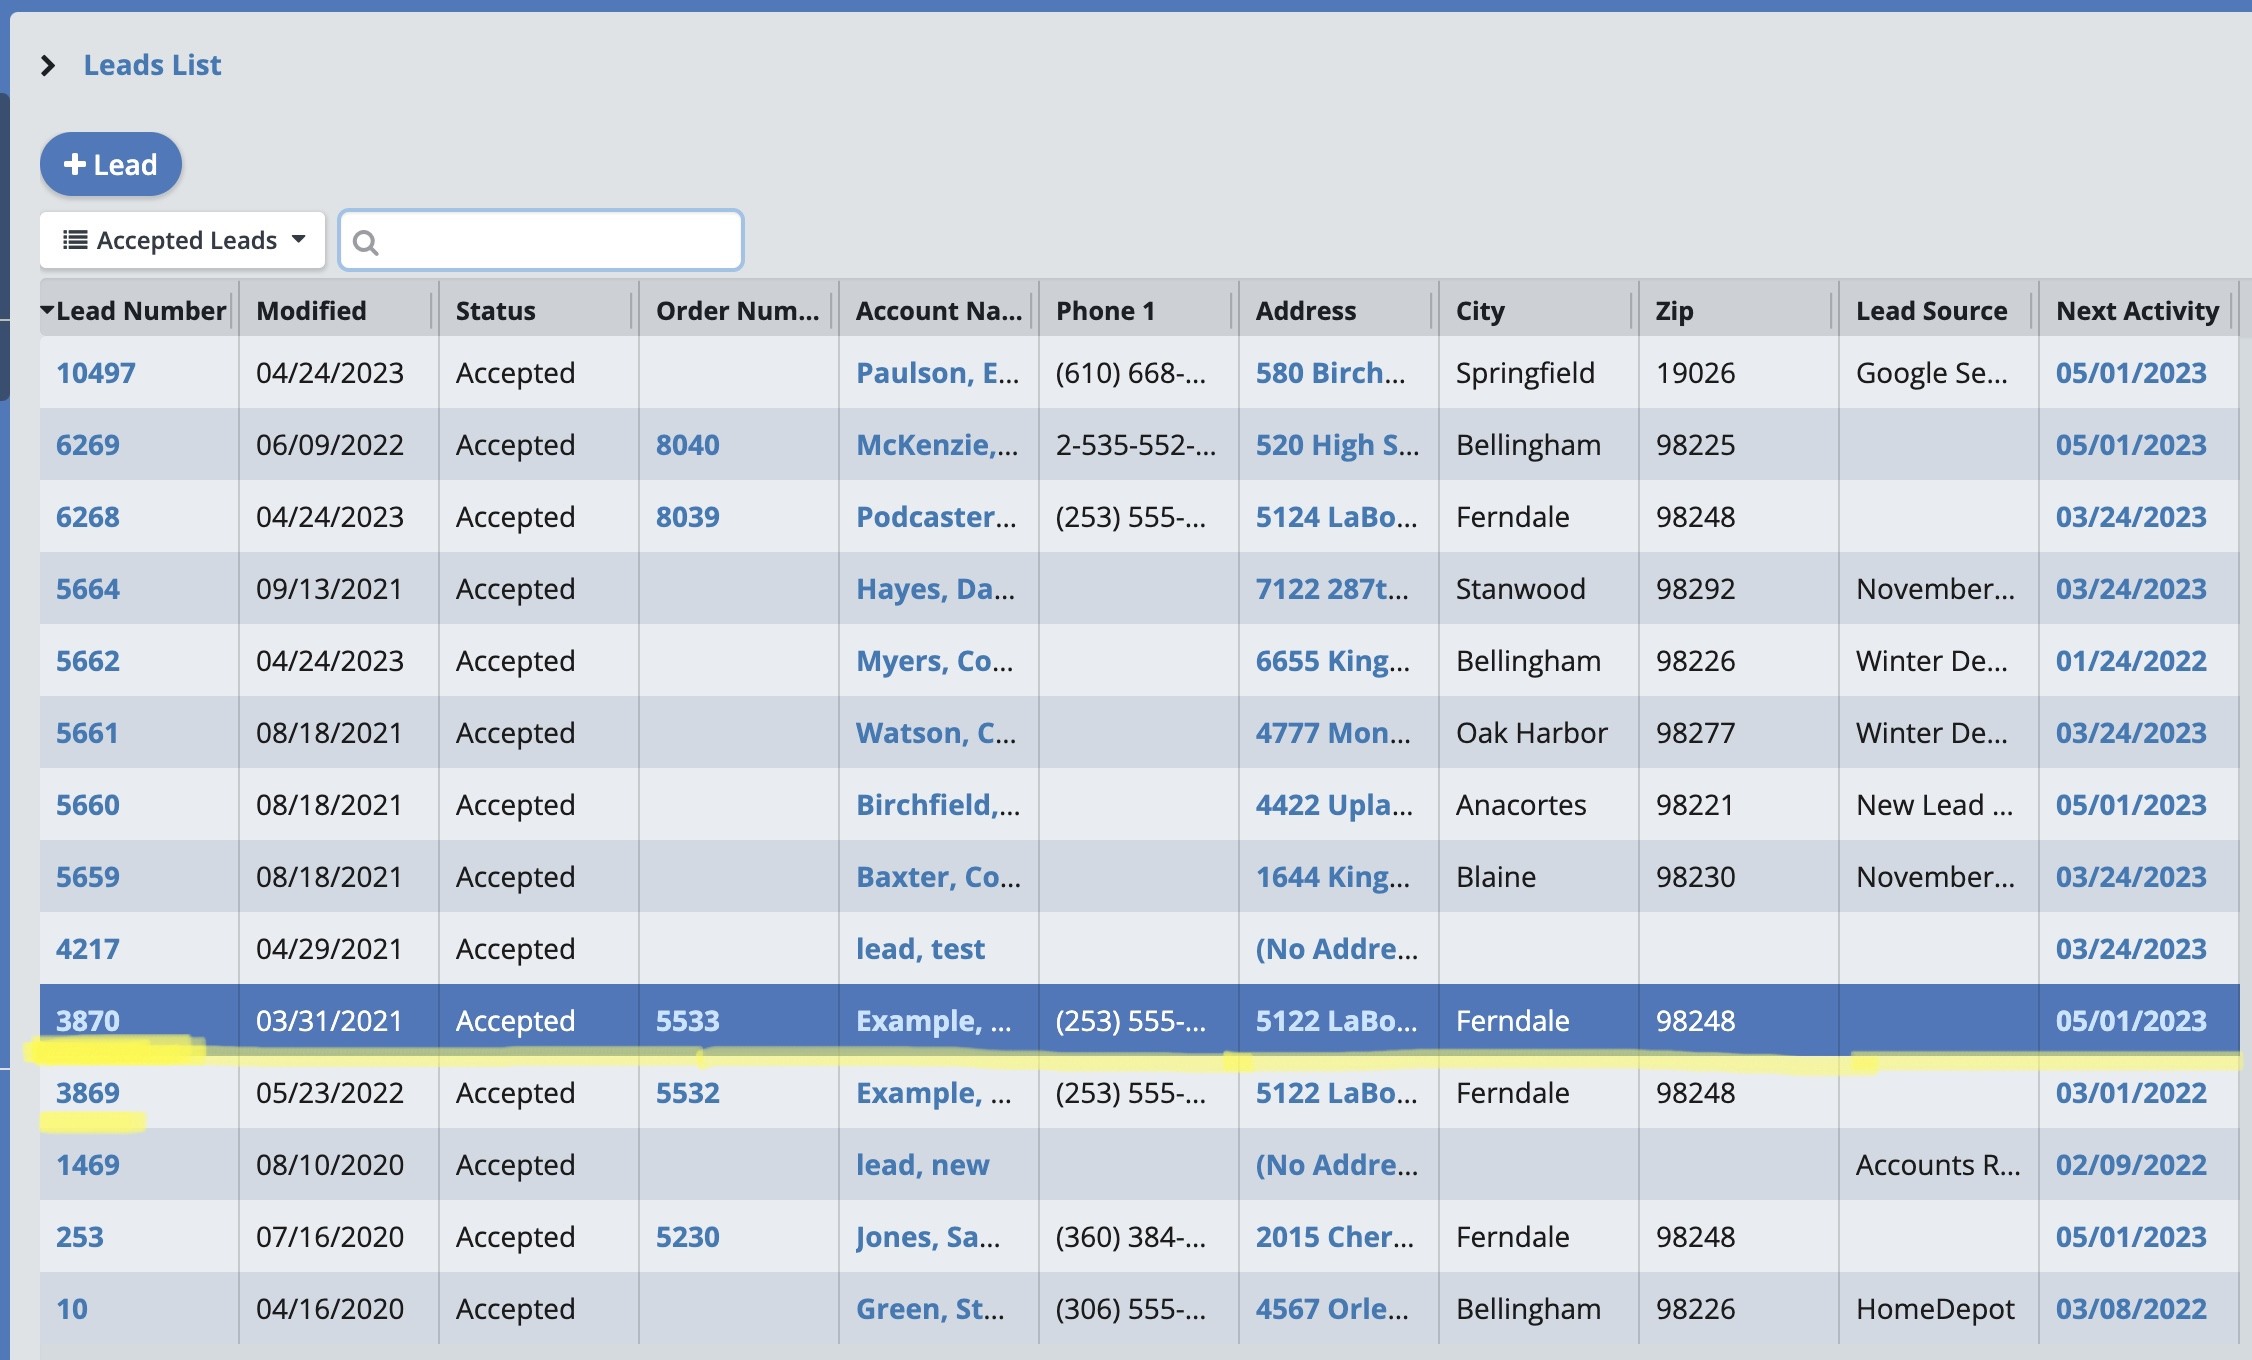Focus the leads search input field
Viewport: 2252px width, 1360px height.
555,241
